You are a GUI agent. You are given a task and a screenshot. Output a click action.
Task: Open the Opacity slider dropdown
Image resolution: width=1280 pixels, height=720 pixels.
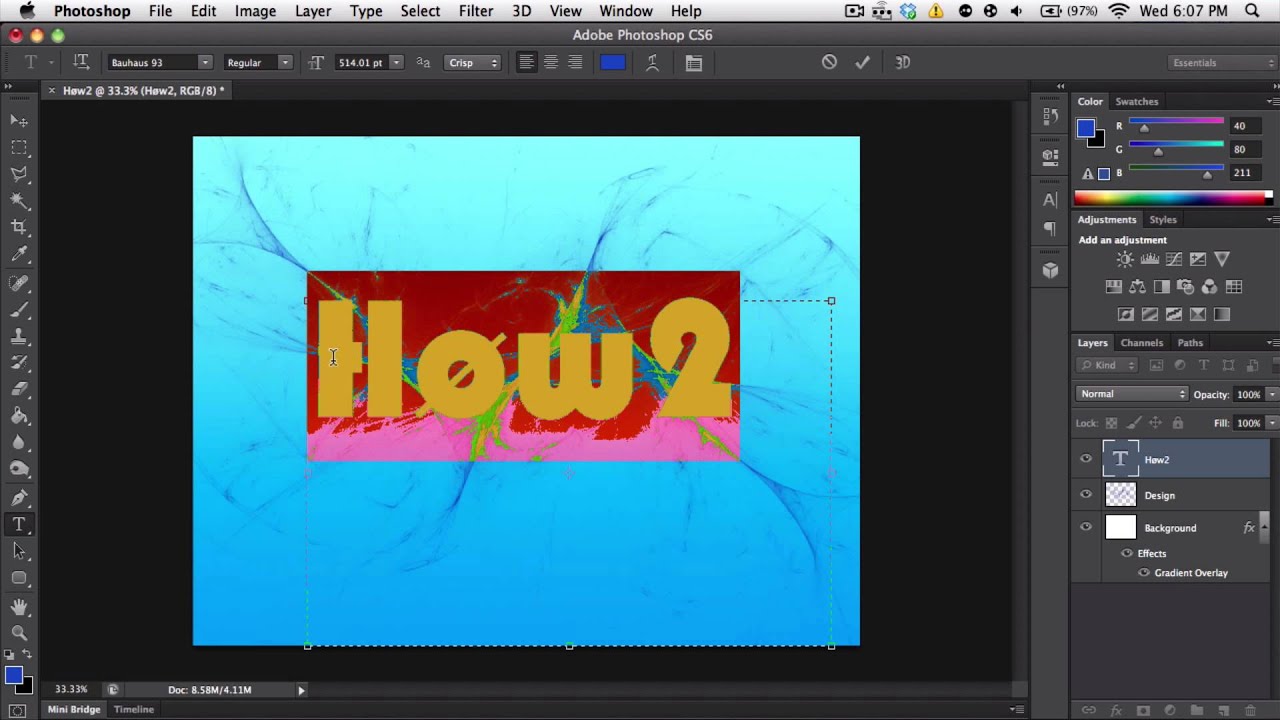1272,394
